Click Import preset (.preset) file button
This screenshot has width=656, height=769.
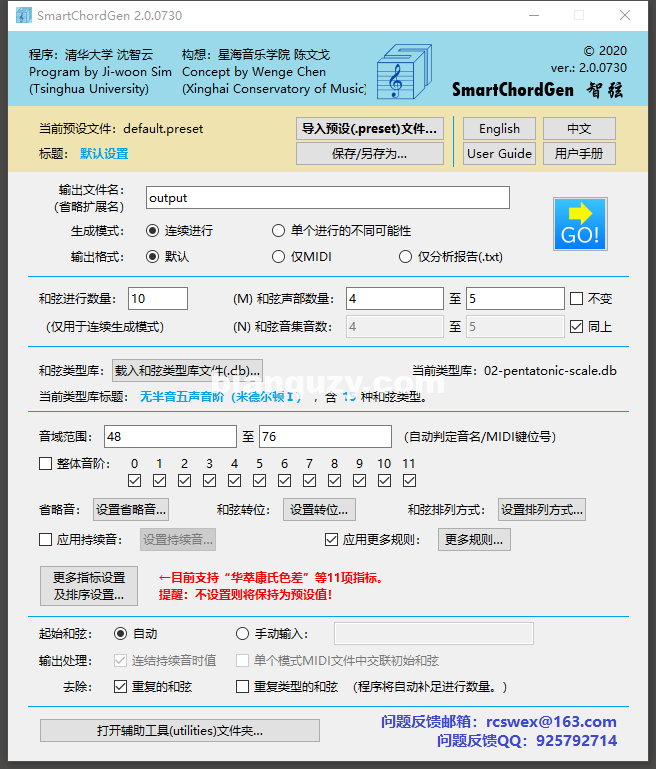click(370, 129)
